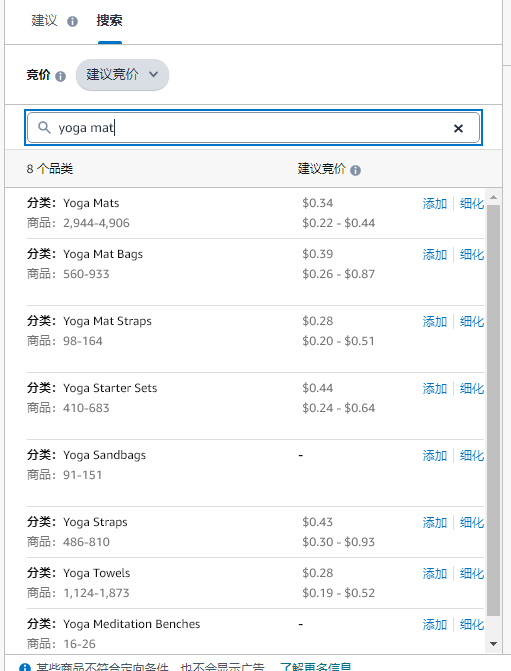511x671 pixels.
Task: Click info icon beside 建议竞价 column header
Action: point(355,170)
